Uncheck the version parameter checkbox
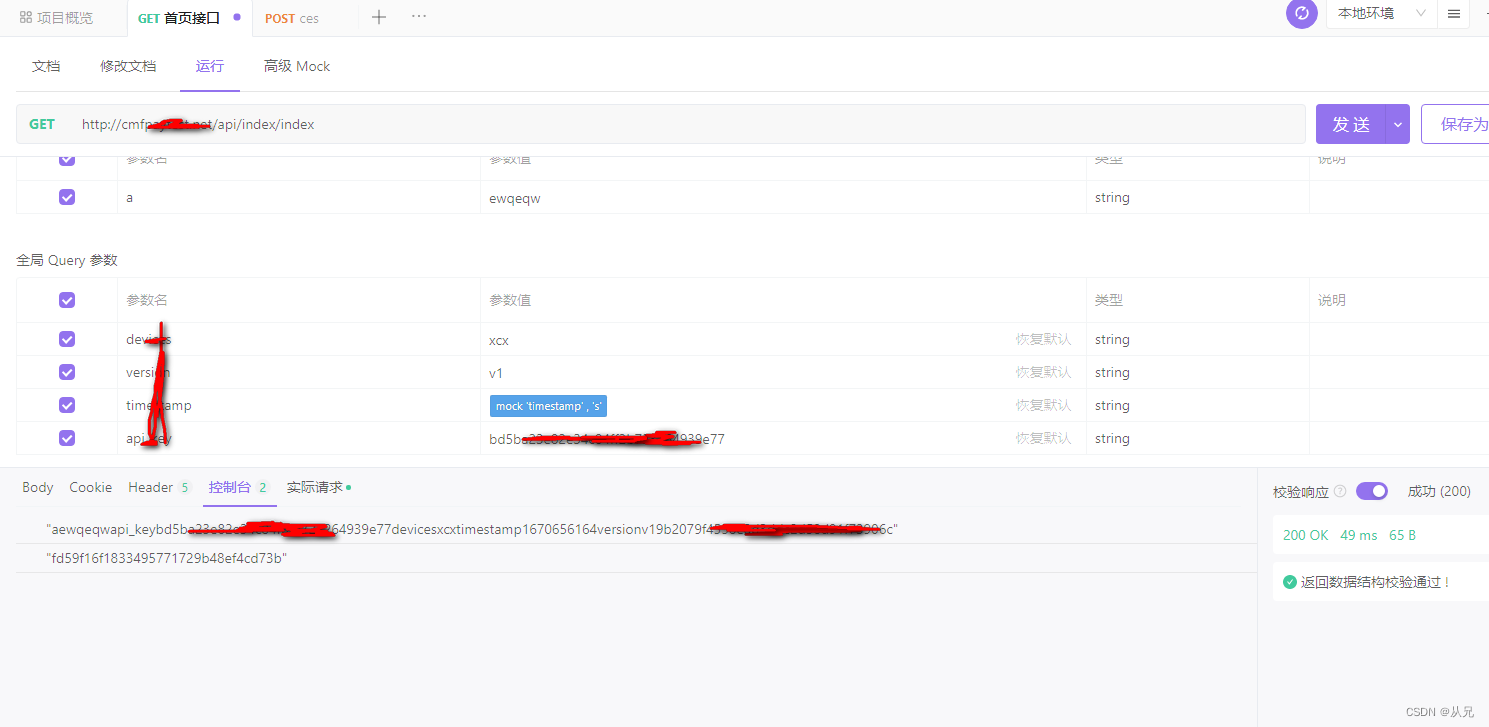 click(67, 372)
